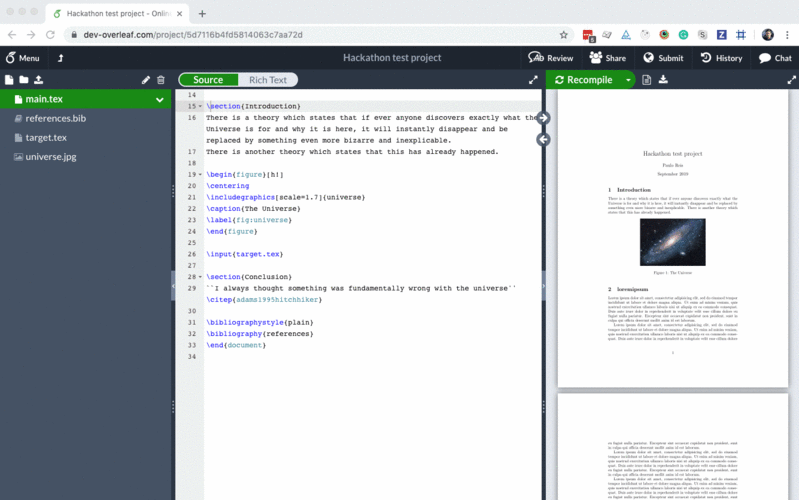Image resolution: width=799 pixels, height=500 pixels.
Task: Collapse the Introduction section fold arrow
Action: (200, 107)
